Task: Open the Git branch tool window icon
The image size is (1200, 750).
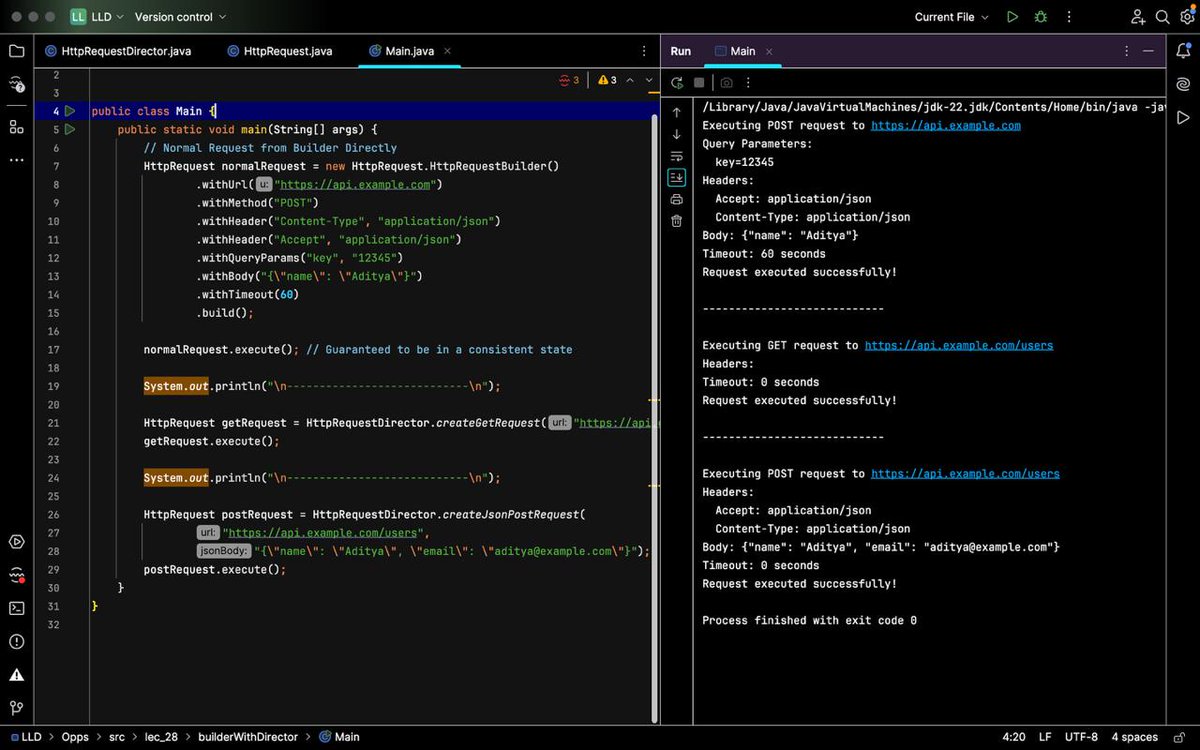Action: point(16,707)
